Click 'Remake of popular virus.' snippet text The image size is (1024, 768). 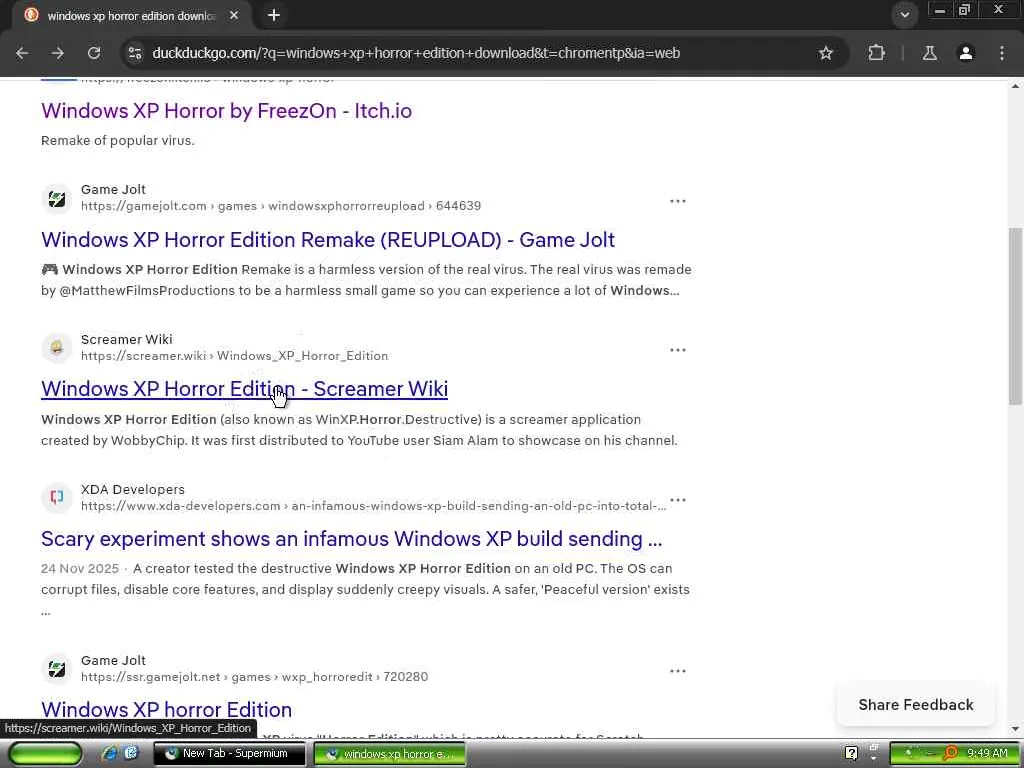tap(118, 140)
